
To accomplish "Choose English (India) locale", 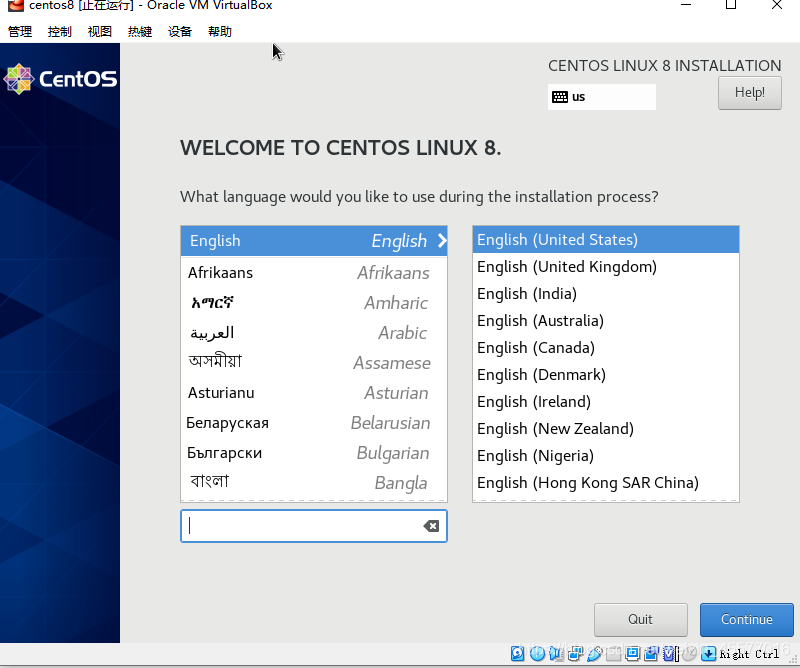I will tap(606, 294).
